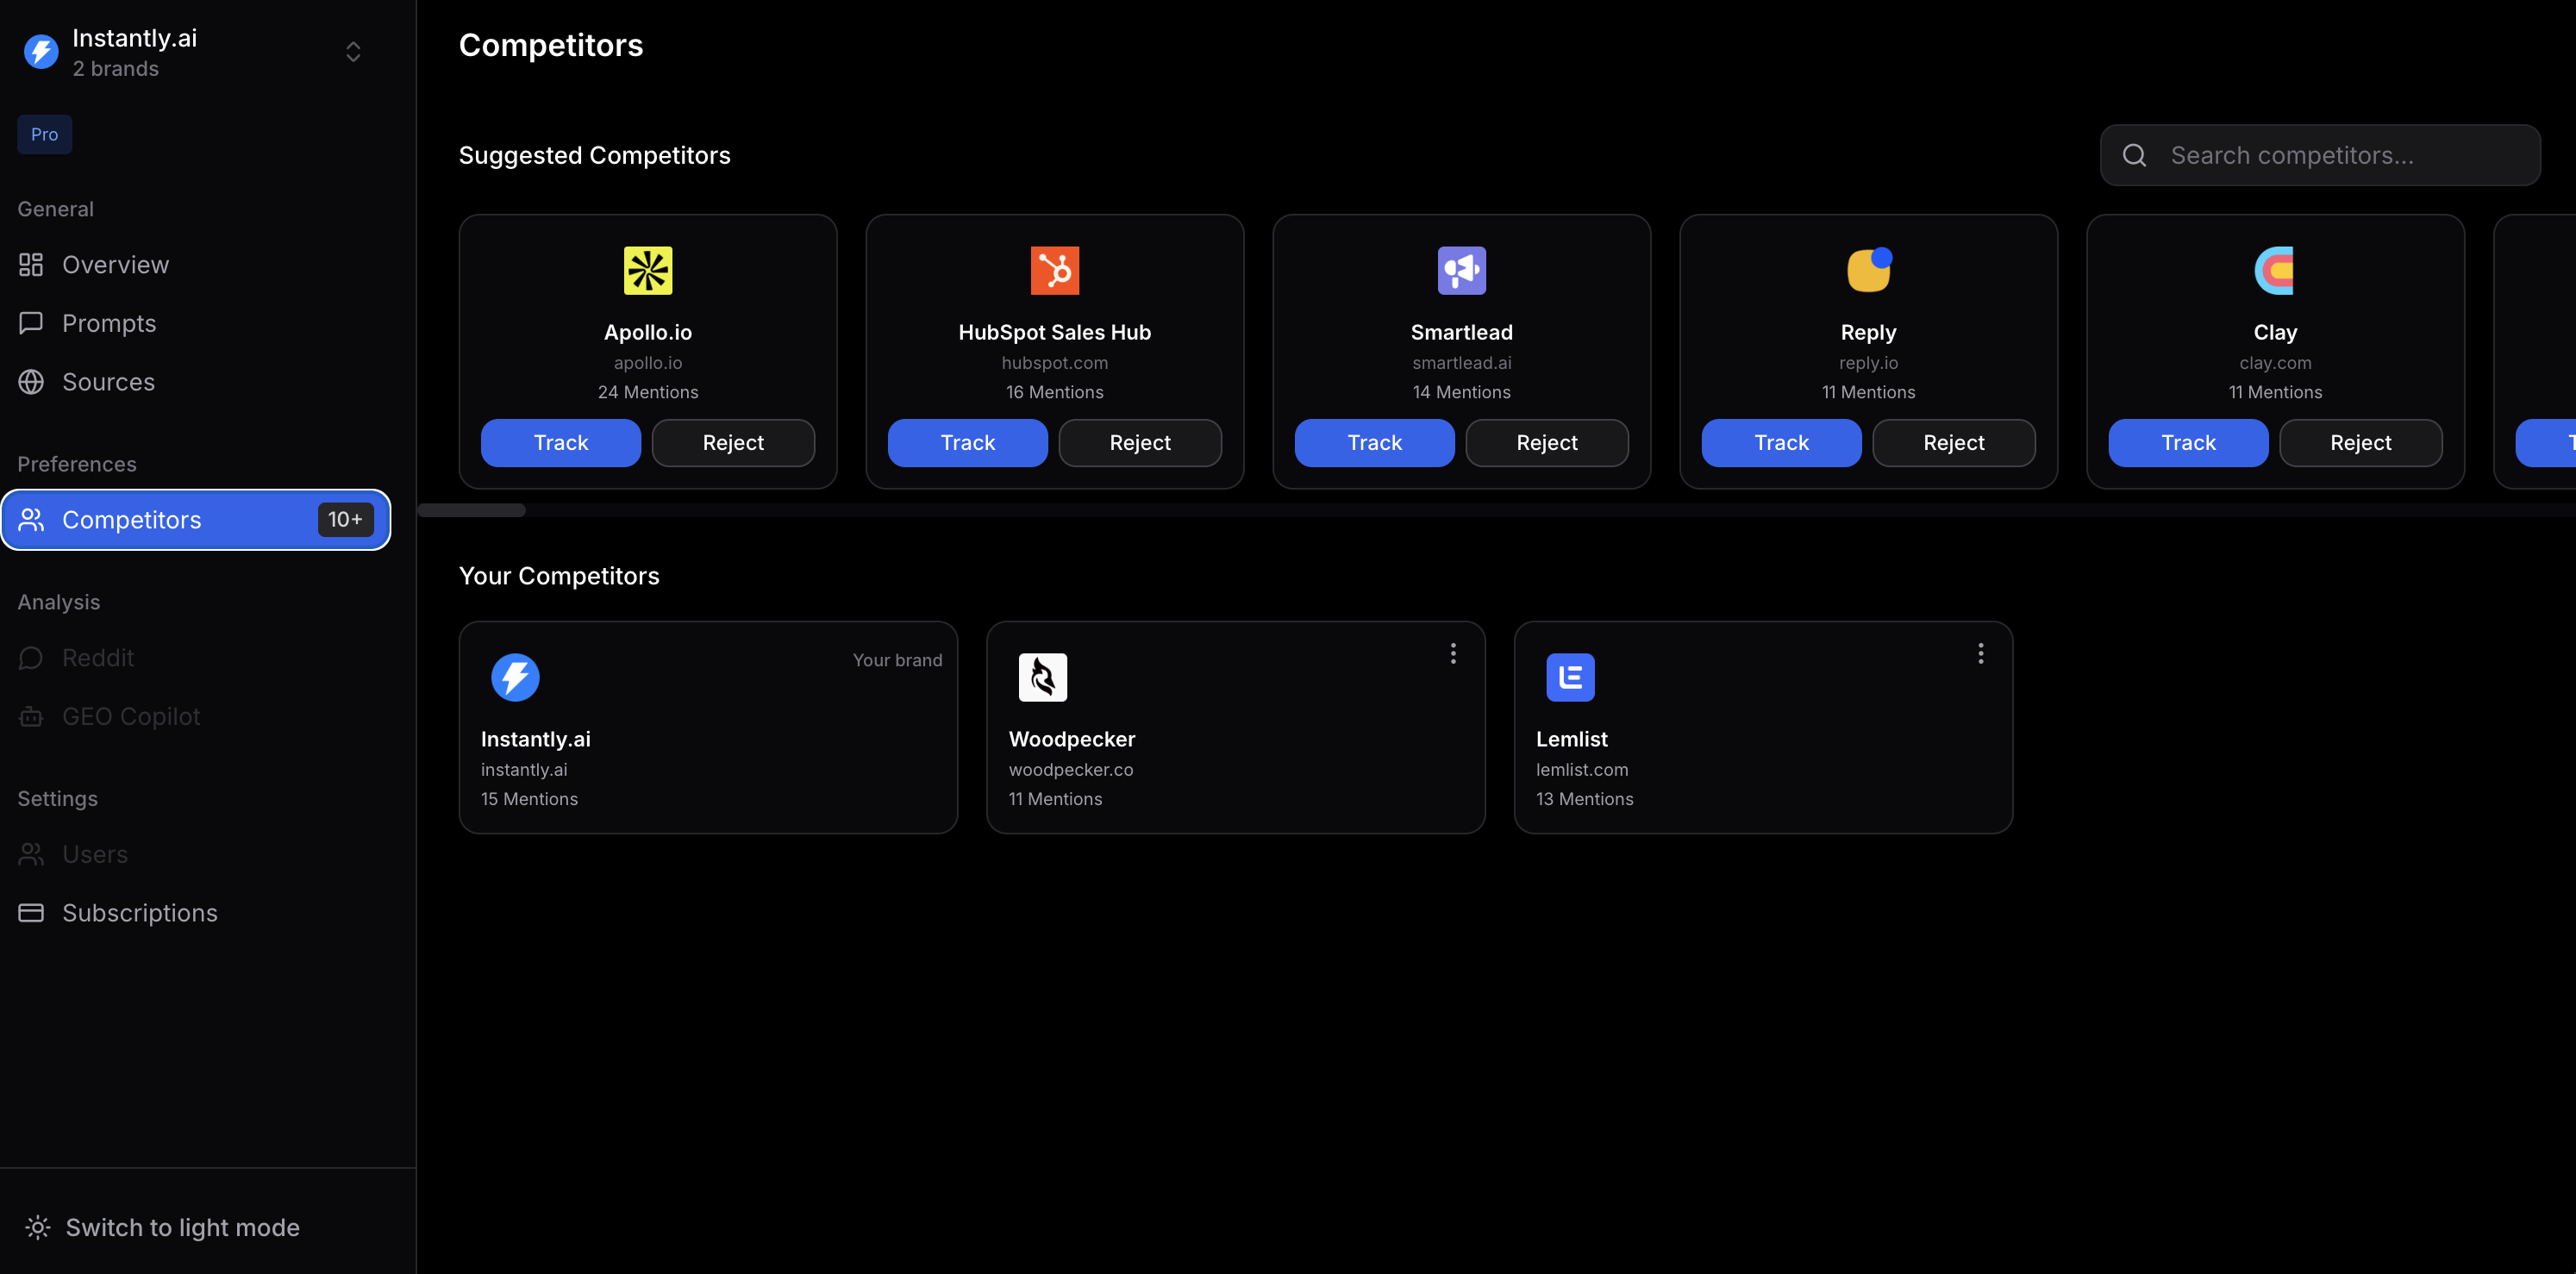Reject the Apollo.io suggestion
The width and height of the screenshot is (2576, 1274).
click(x=733, y=443)
